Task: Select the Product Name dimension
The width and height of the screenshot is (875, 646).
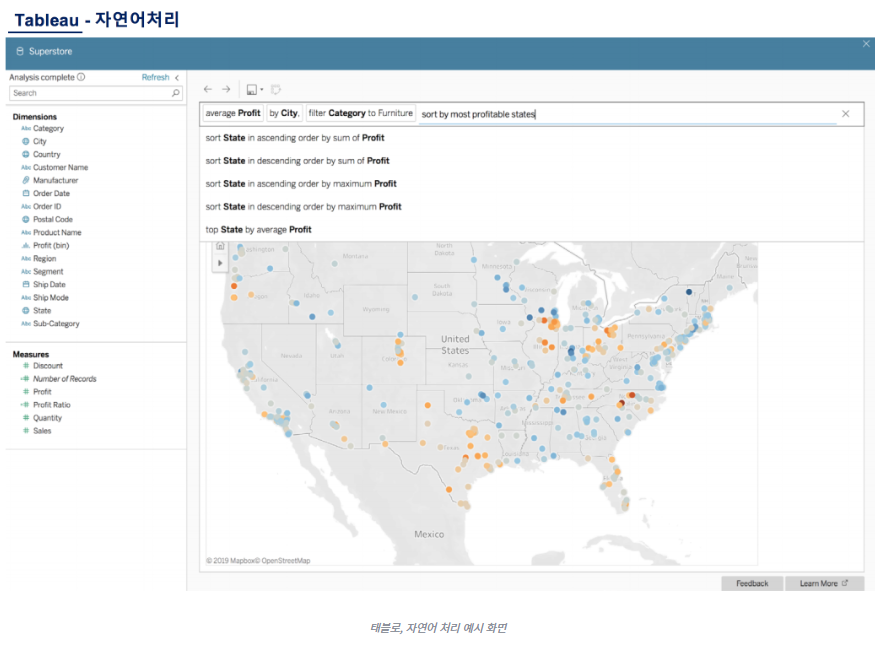Action: tap(57, 233)
